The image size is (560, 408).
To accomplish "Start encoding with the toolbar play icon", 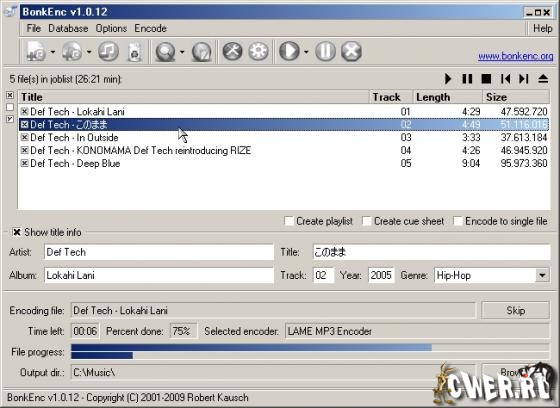I will point(289,51).
